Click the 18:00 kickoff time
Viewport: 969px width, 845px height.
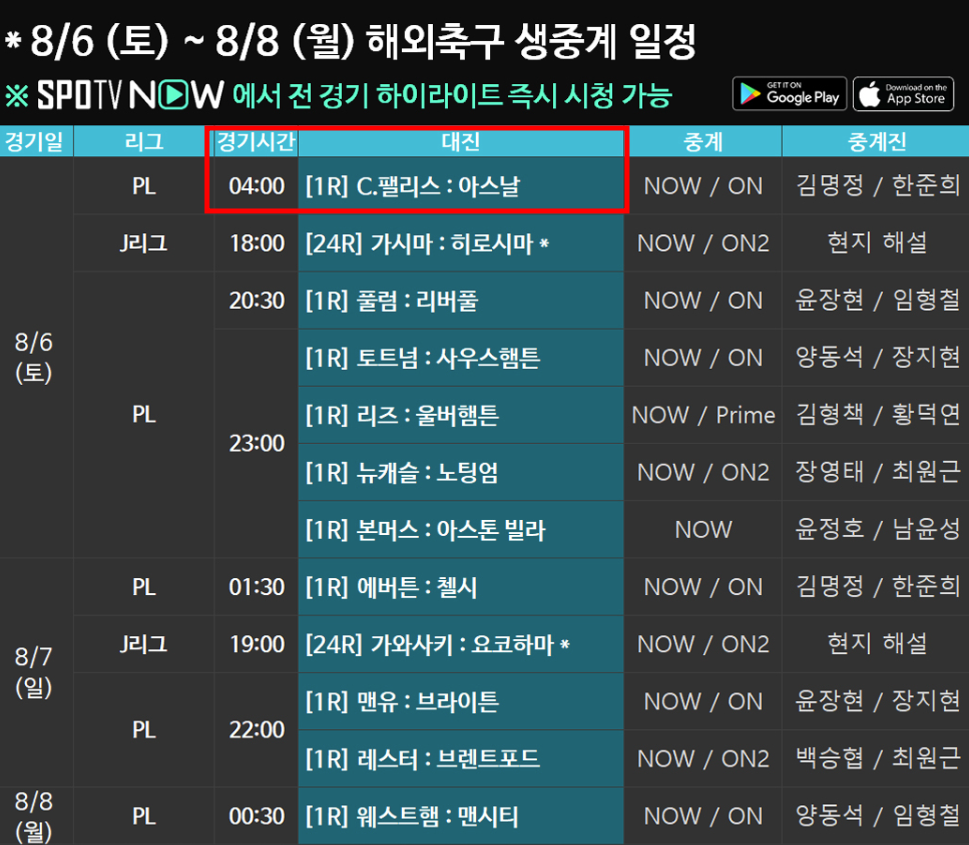[x=256, y=244]
